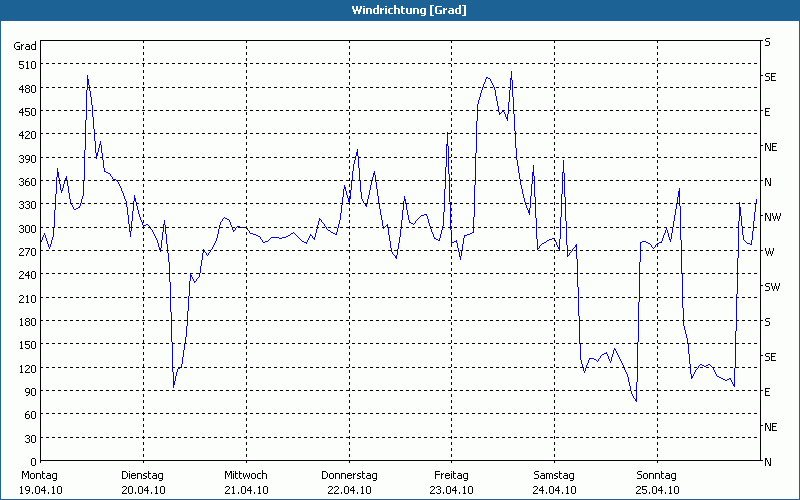Select the 390 degree axis label
The height and width of the screenshot is (500, 800).
click(28, 159)
